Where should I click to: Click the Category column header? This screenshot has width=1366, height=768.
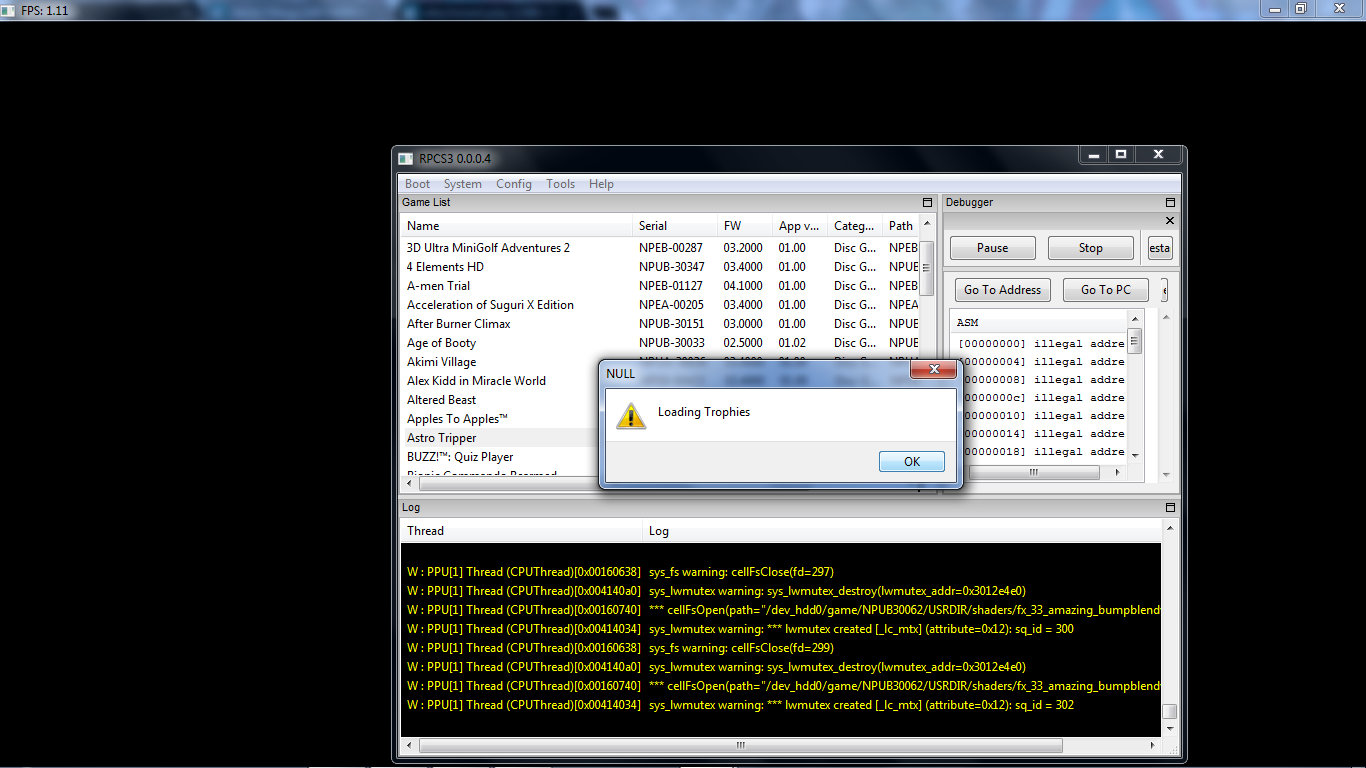[855, 226]
